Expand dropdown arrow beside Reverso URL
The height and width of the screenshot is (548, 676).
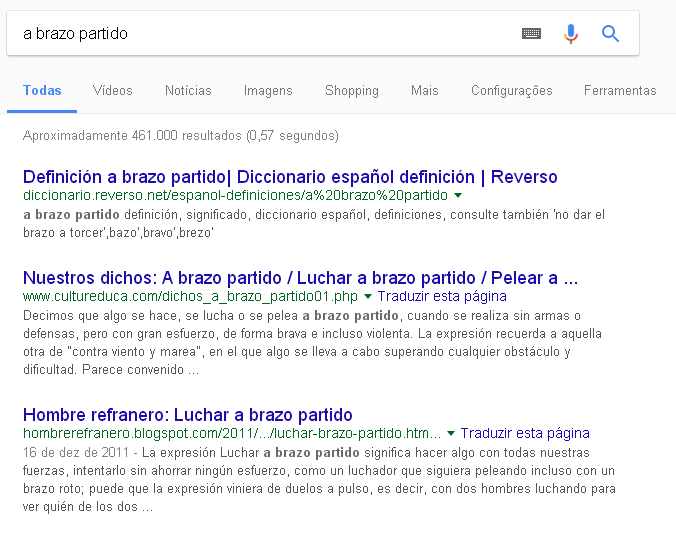458,195
